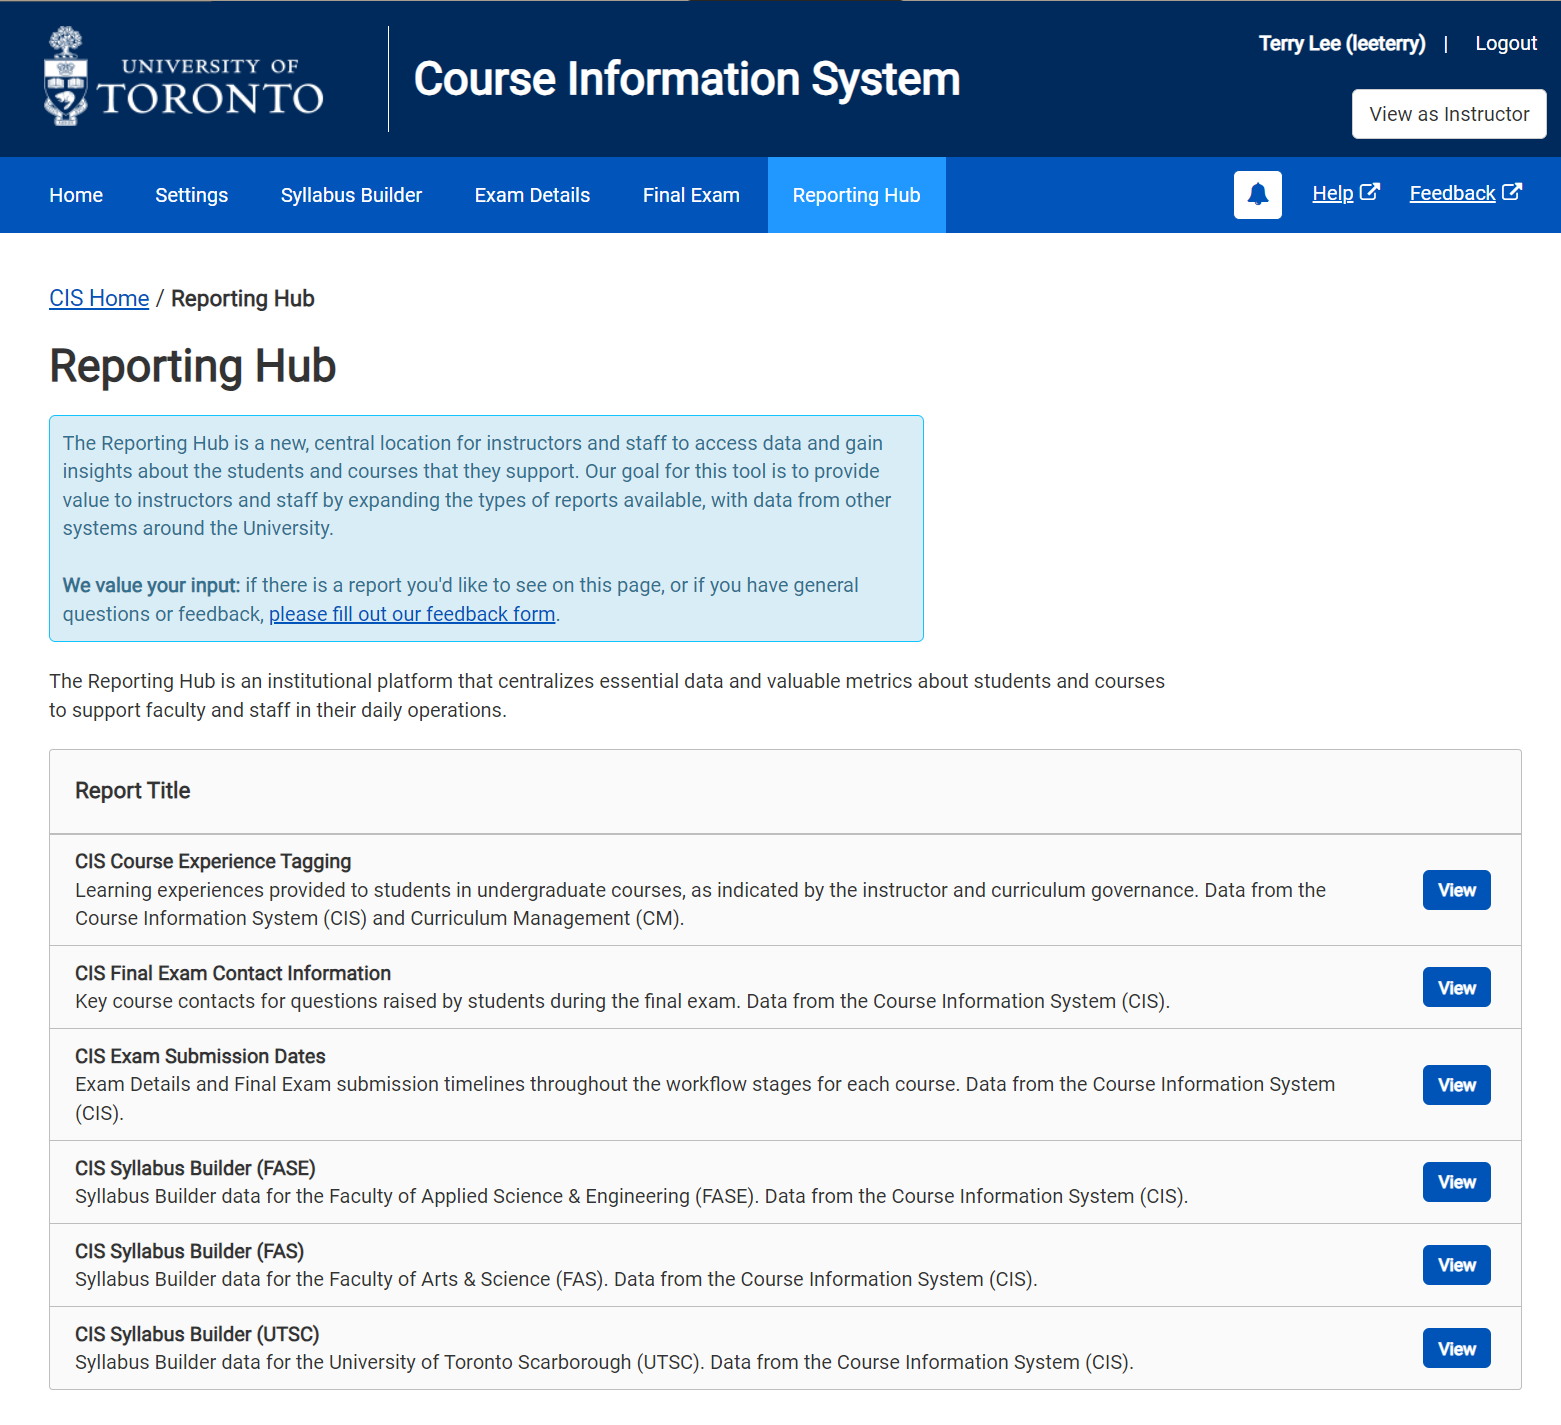Screen dimensions: 1561x1425
Task: Open the Feedback link in navigation
Action: [x=1452, y=193]
